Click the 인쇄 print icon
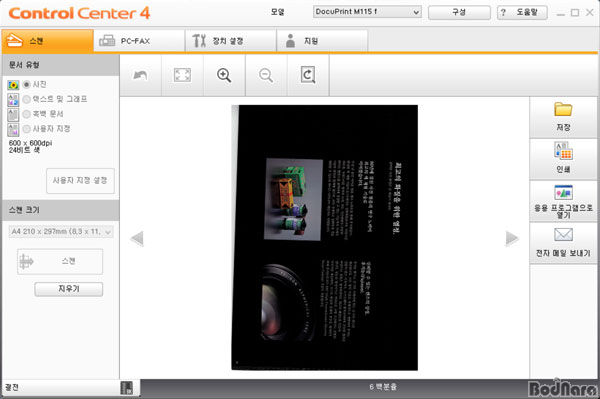The width and height of the screenshot is (600, 399). [x=563, y=150]
